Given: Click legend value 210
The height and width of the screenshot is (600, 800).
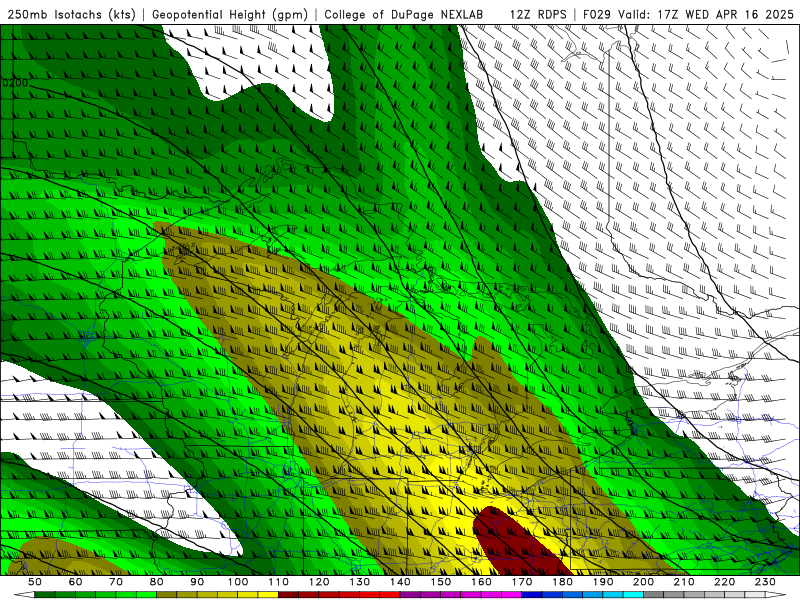Looking at the screenshot, I should tap(684, 582).
